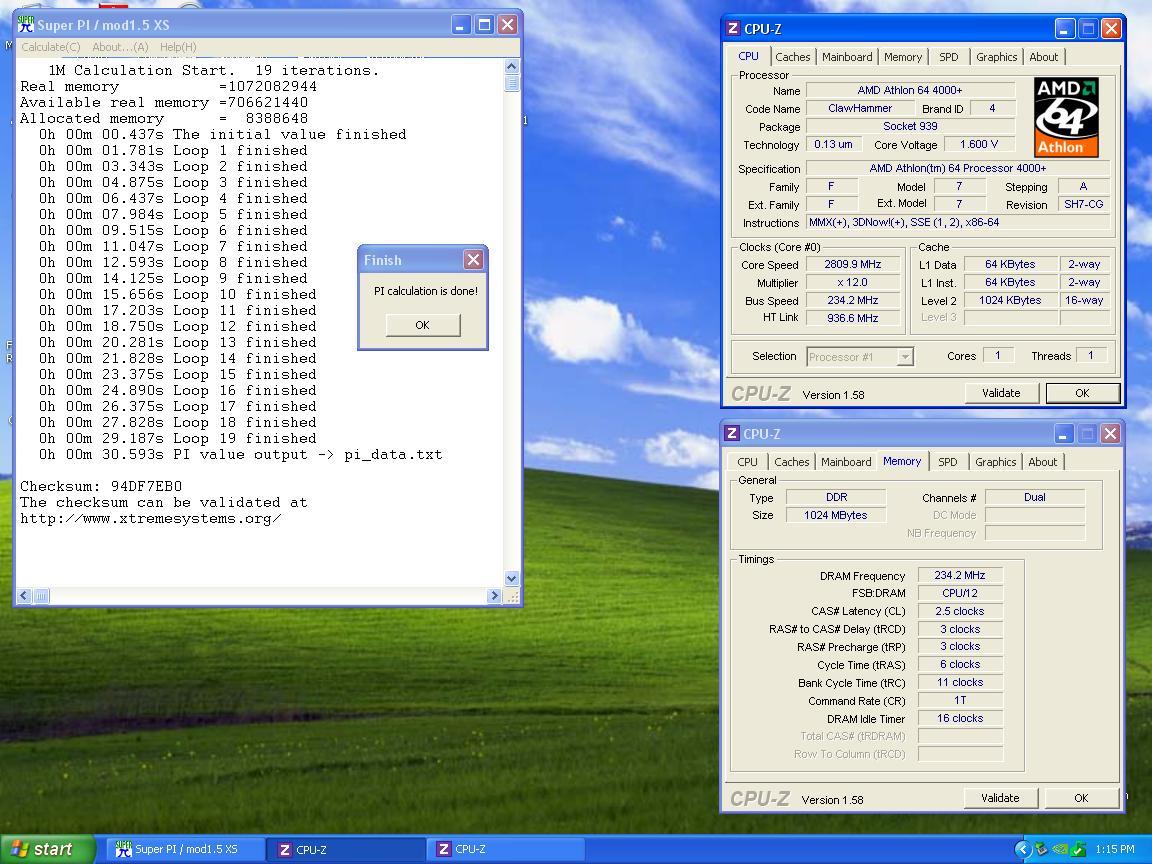Click bottom CPU-Z title bar Z icon

732,433
